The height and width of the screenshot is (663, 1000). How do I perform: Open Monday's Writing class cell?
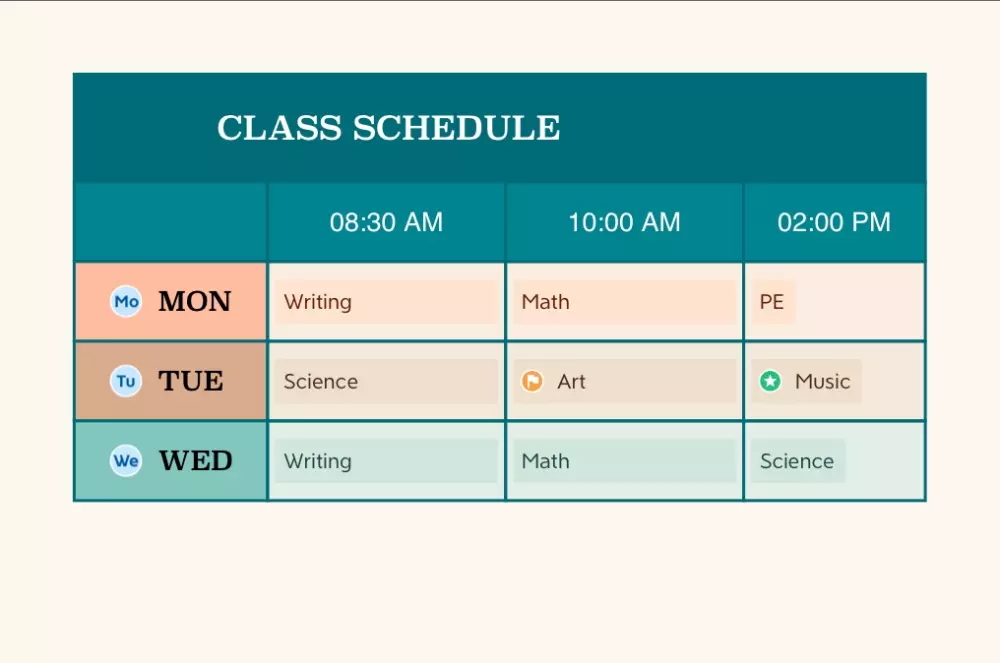tap(386, 302)
